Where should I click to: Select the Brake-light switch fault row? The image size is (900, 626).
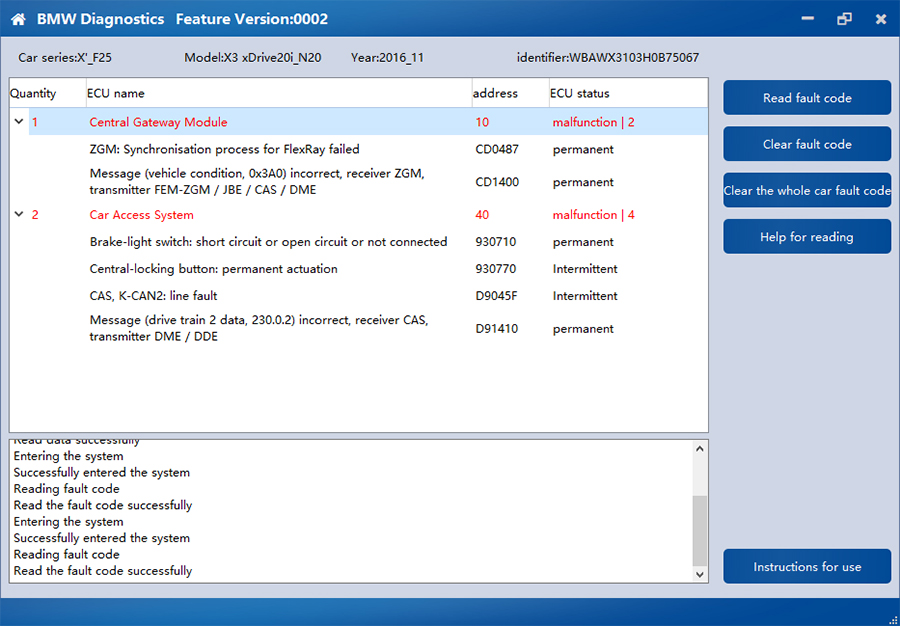[x=268, y=242]
